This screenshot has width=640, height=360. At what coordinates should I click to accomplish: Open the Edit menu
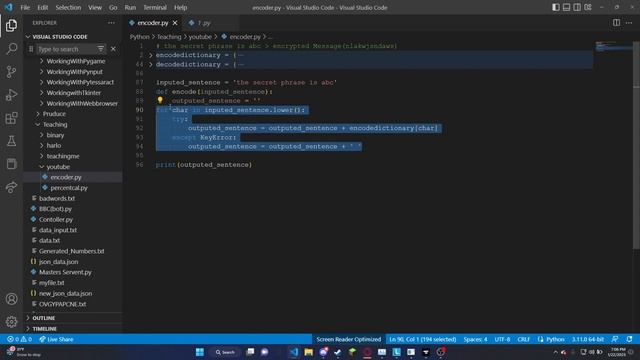pos(42,7)
